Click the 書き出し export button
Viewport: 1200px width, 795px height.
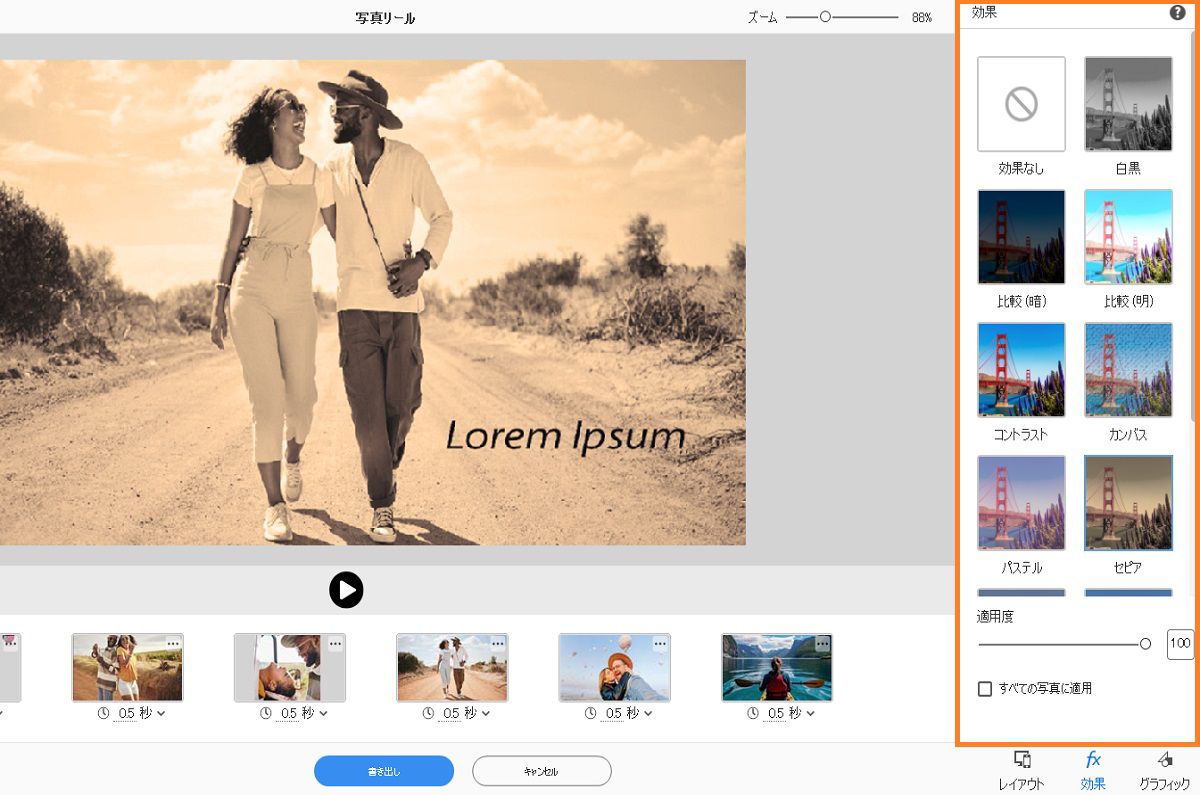click(x=384, y=771)
